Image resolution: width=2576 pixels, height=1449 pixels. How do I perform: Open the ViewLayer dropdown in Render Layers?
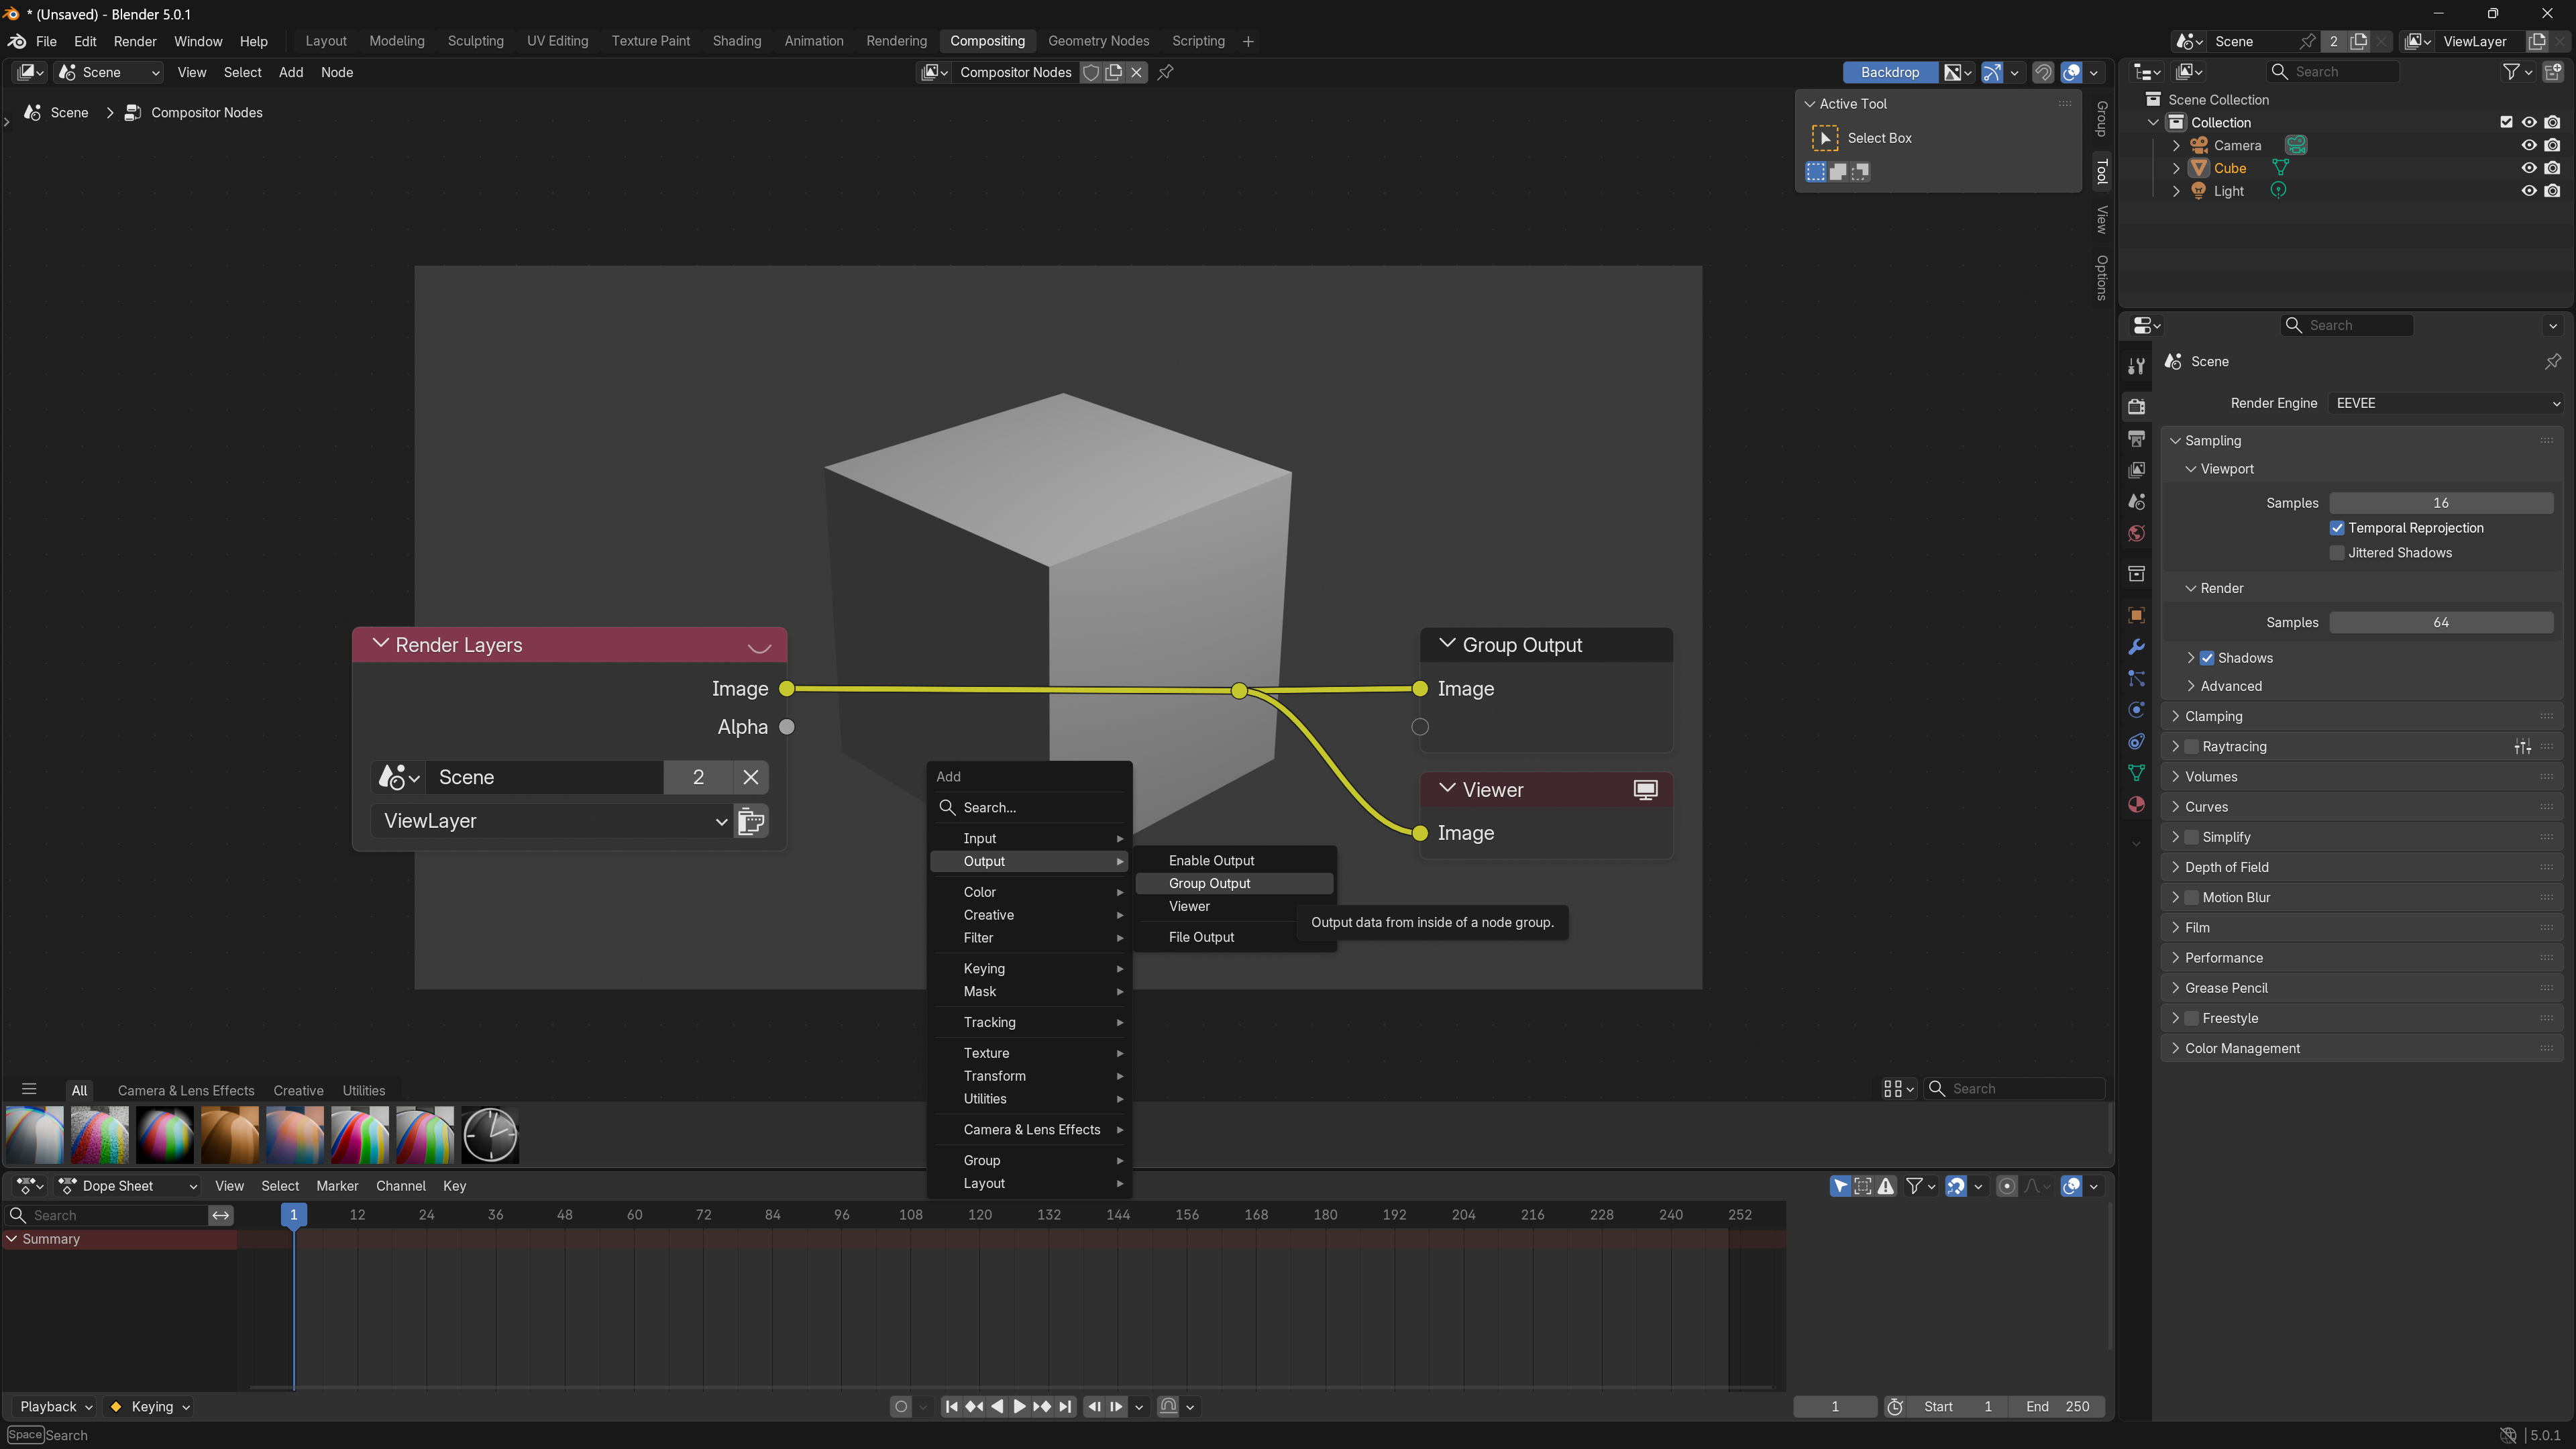tap(551, 821)
